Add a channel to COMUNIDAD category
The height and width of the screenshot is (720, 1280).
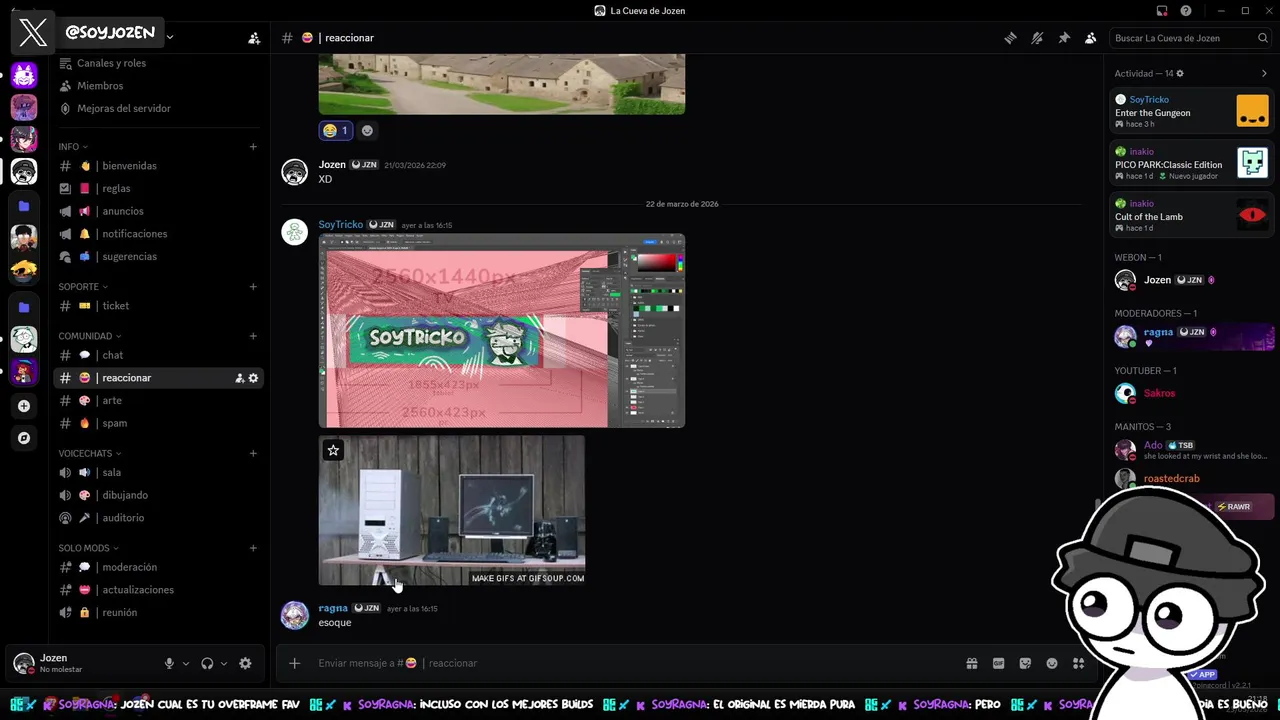[x=253, y=336]
